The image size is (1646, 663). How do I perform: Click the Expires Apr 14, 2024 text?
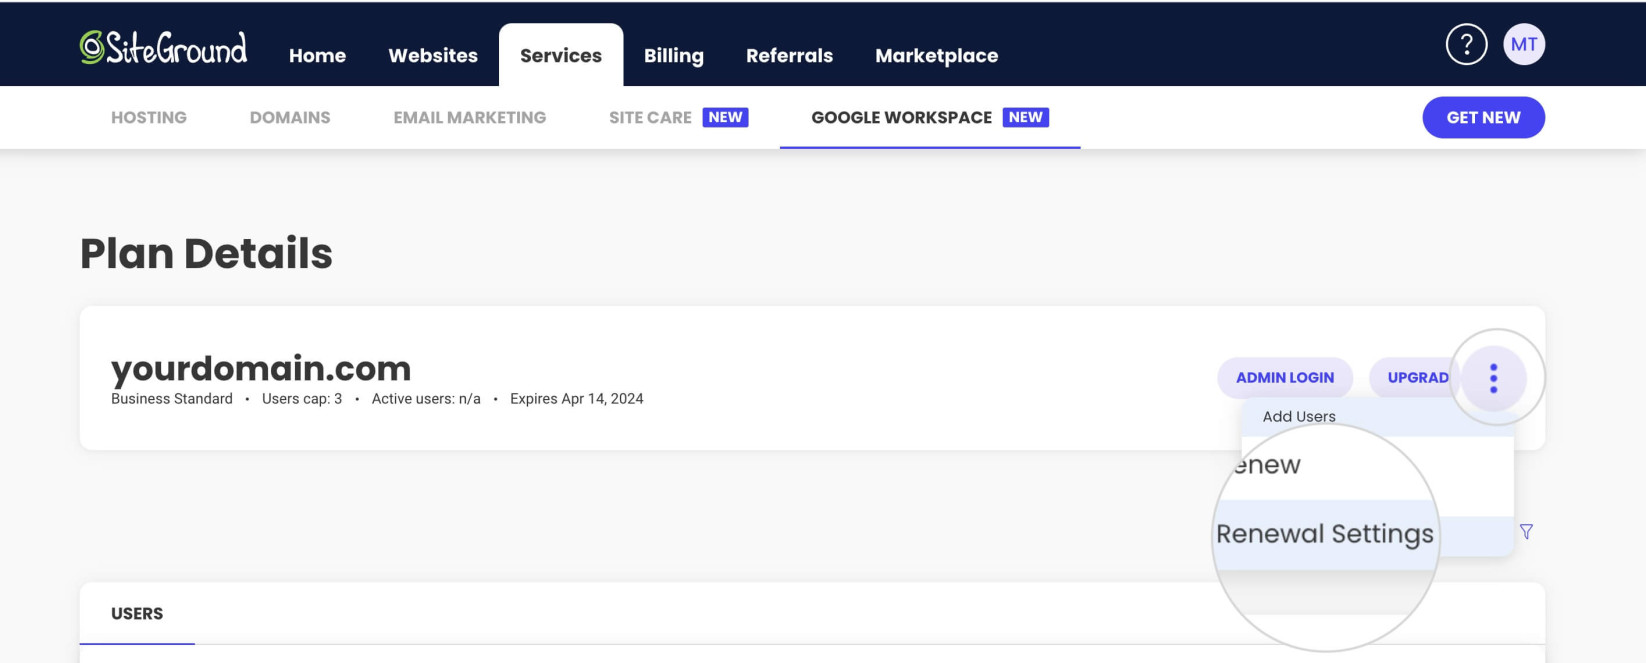click(x=577, y=399)
